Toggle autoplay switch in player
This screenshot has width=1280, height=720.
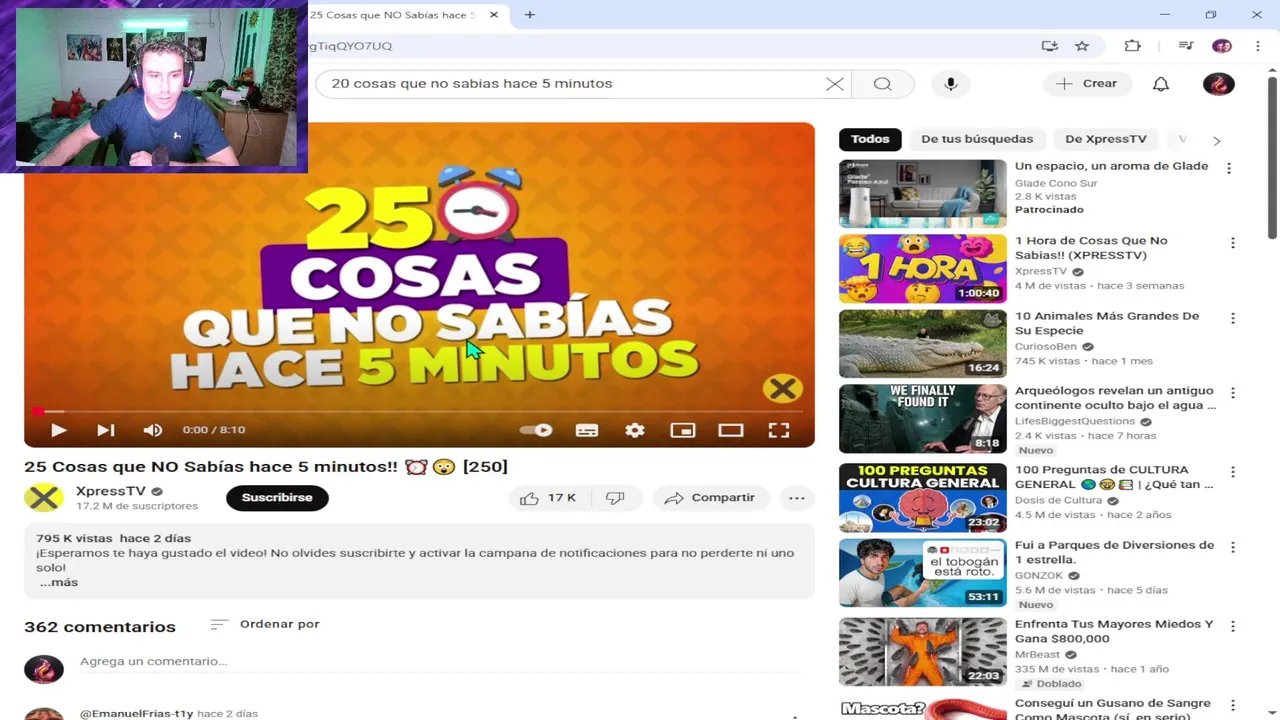tap(537, 430)
